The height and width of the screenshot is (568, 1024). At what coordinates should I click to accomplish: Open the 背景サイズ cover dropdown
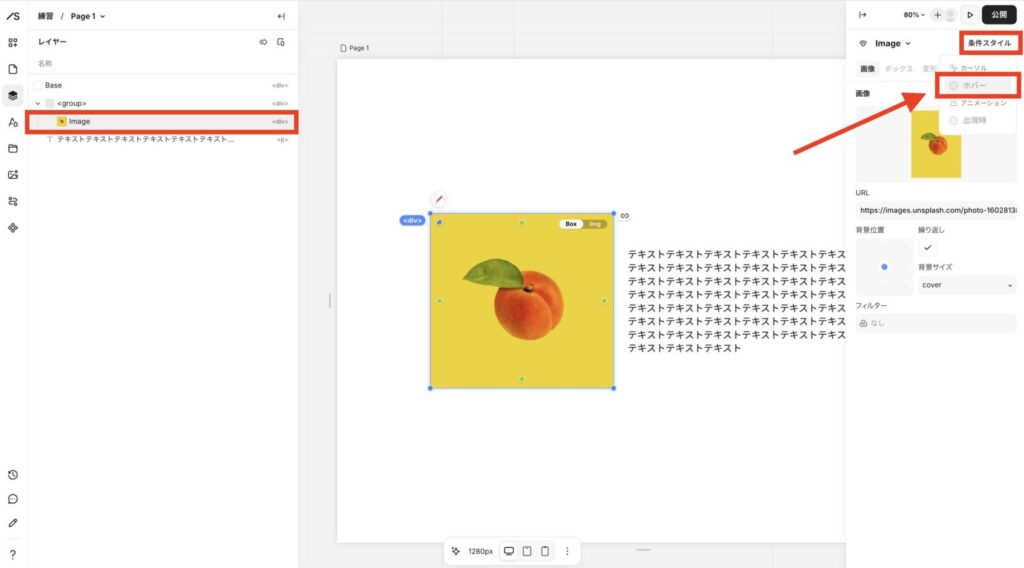[x=966, y=285]
